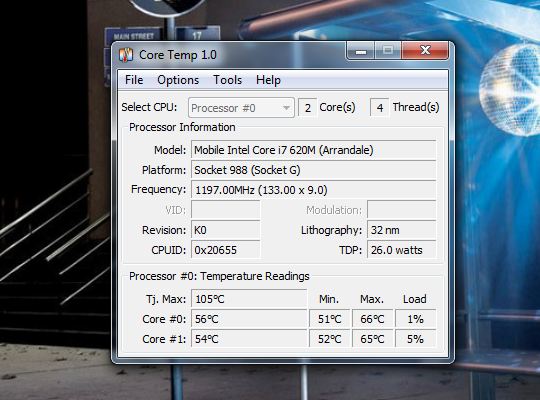The height and width of the screenshot is (400, 540).
Task: Click Core #1 minimum temperature 52°C
Action: coord(329,339)
